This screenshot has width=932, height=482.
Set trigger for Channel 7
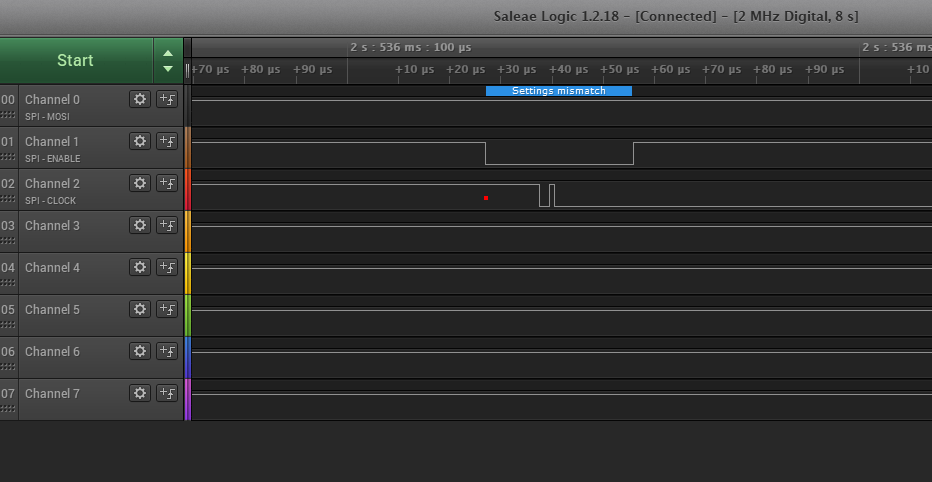167,393
